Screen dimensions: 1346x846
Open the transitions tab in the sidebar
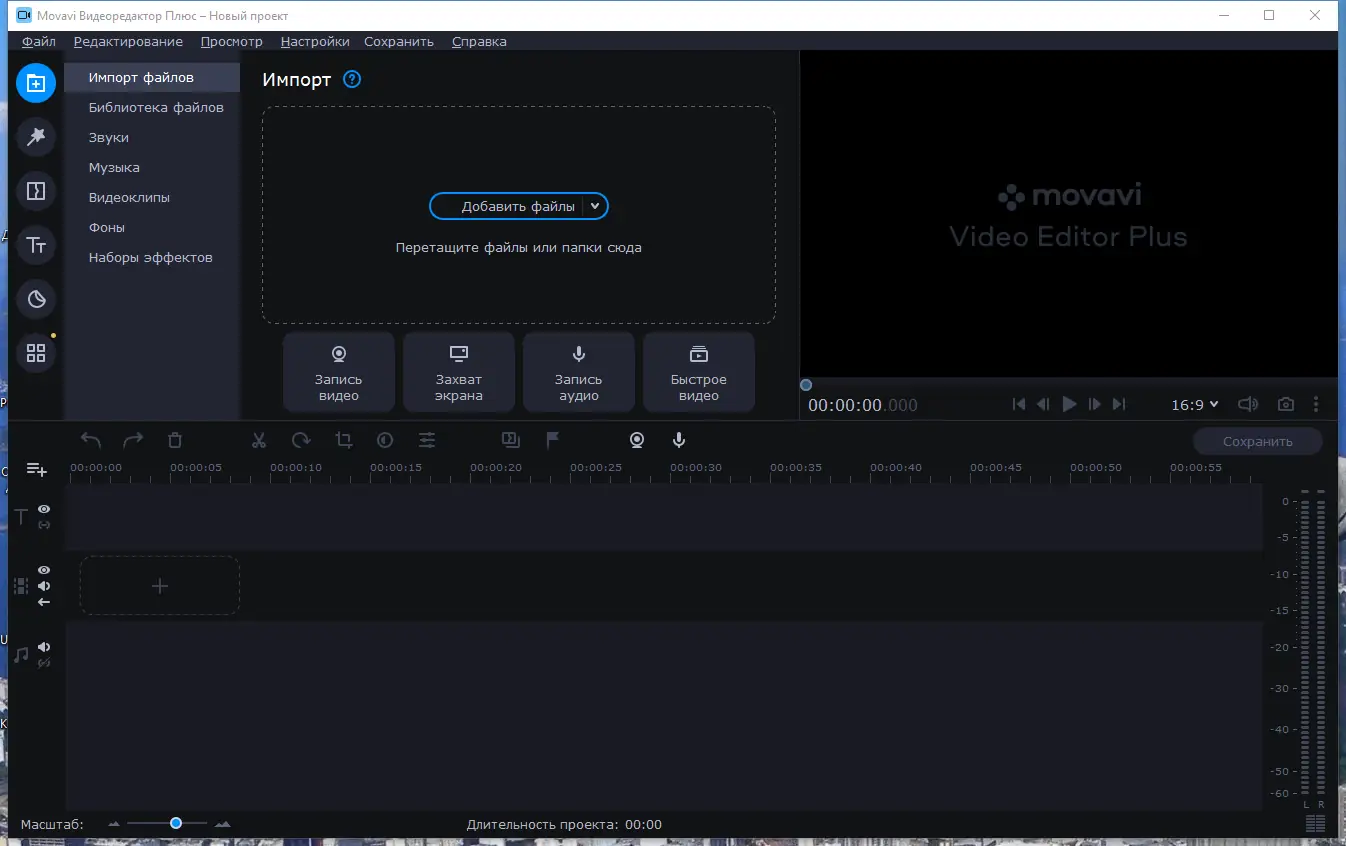tap(36, 191)
